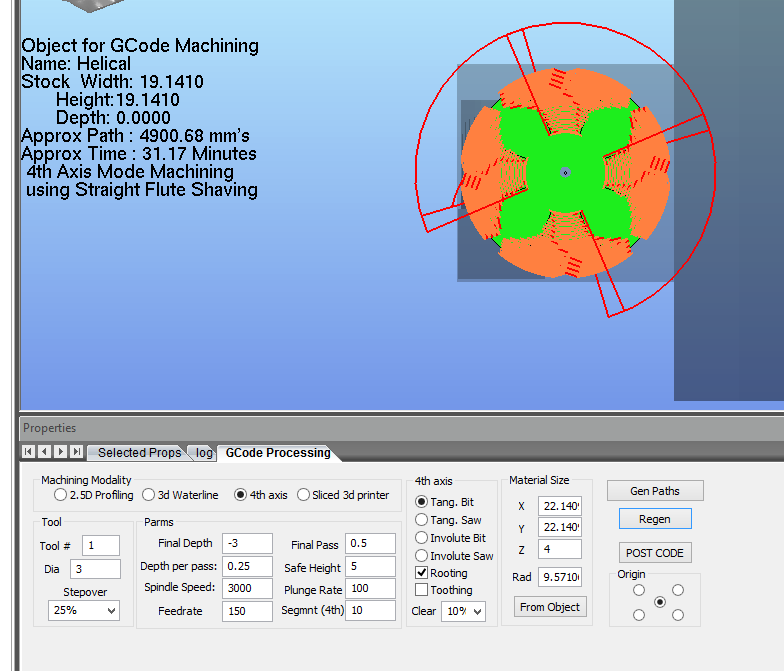Click the gear center point marker
This screenshot has width=784, height=671.
[x=566, y=172]
